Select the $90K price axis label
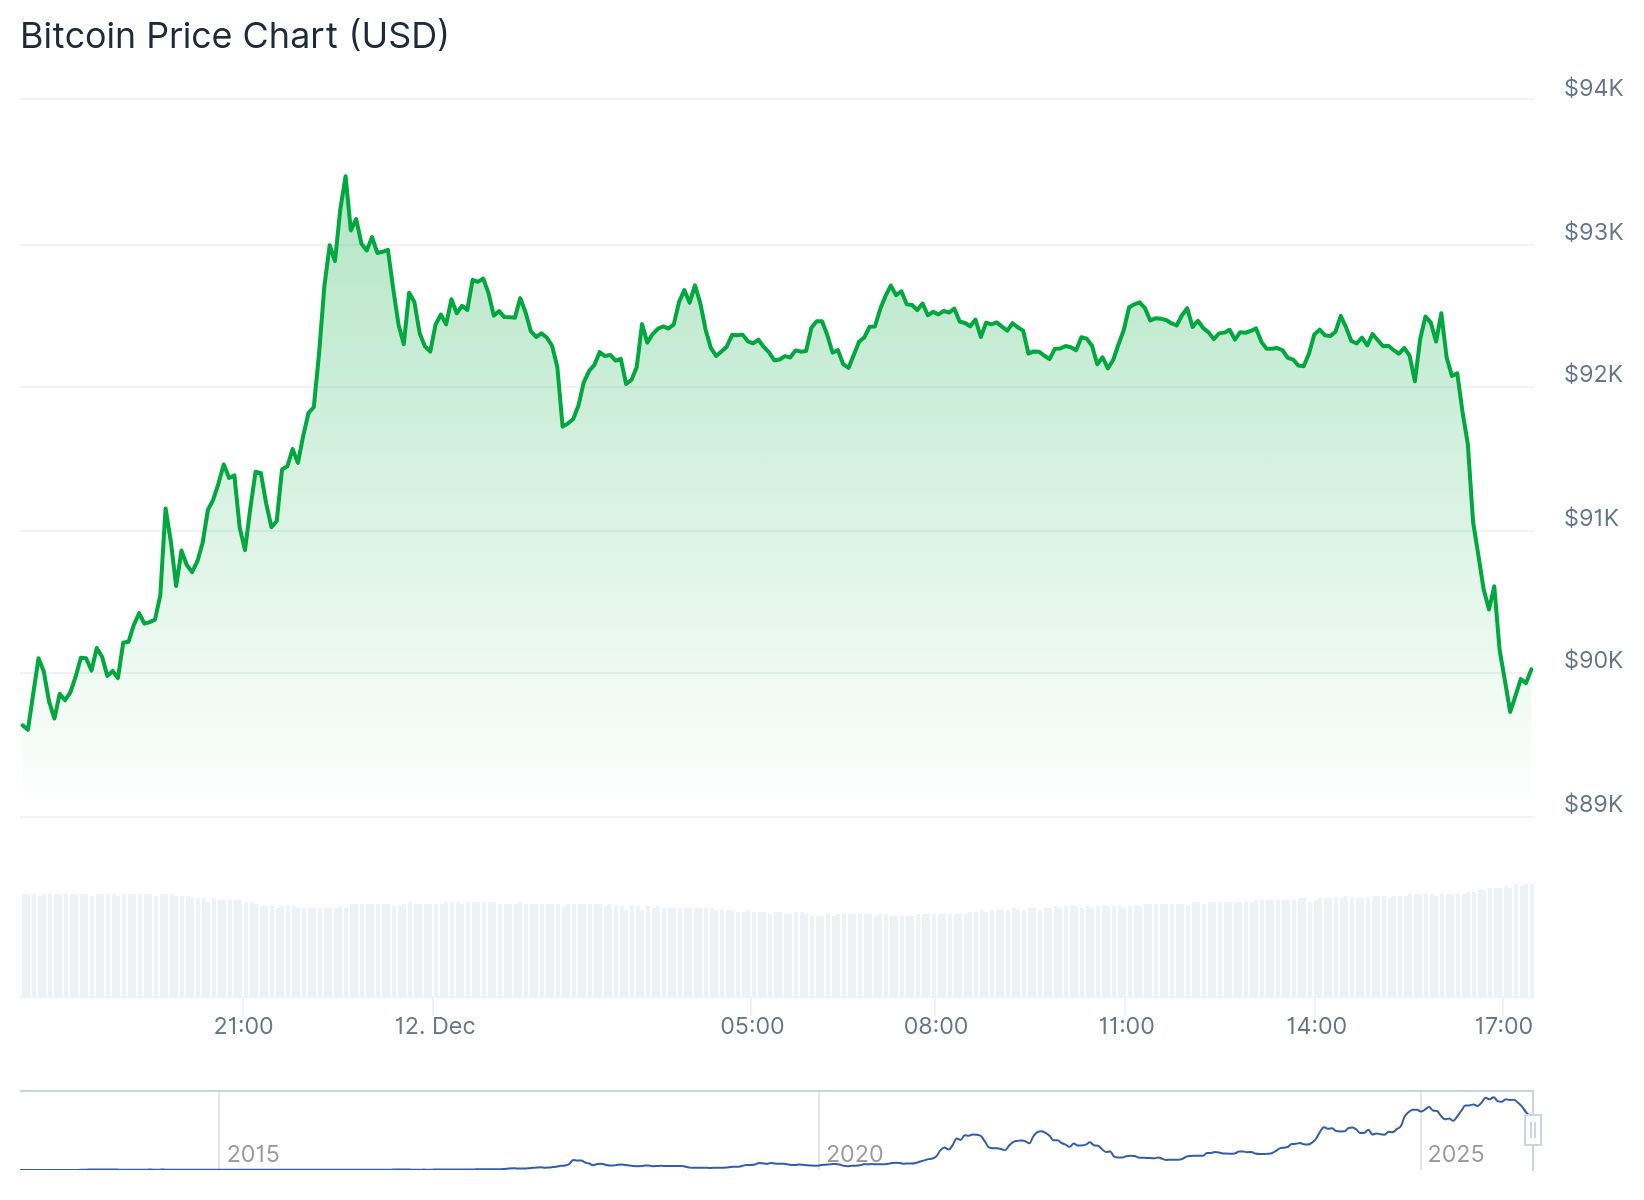The image size is (1644, 1200). tap(1593, 660)
